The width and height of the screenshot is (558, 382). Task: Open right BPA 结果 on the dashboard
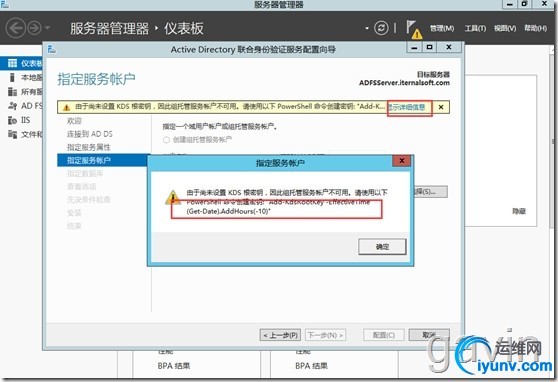[x=311, y=366]
